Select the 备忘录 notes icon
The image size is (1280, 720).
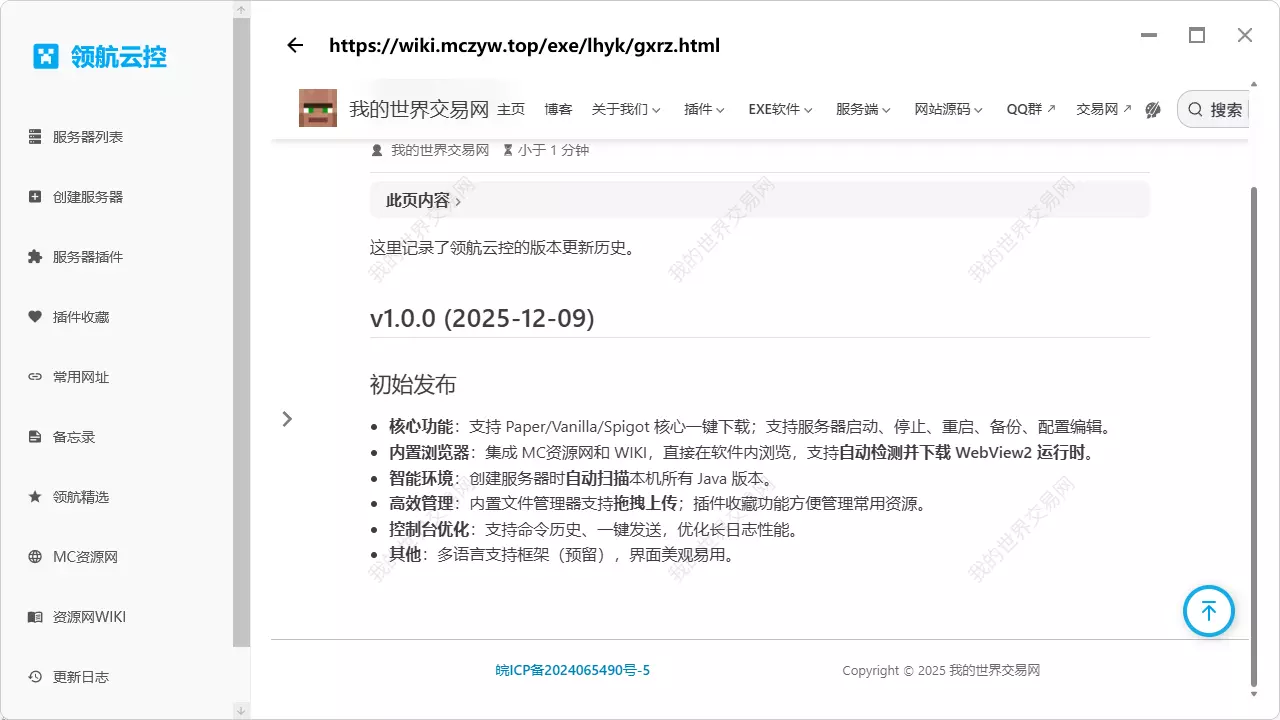[x=34, y=437]
